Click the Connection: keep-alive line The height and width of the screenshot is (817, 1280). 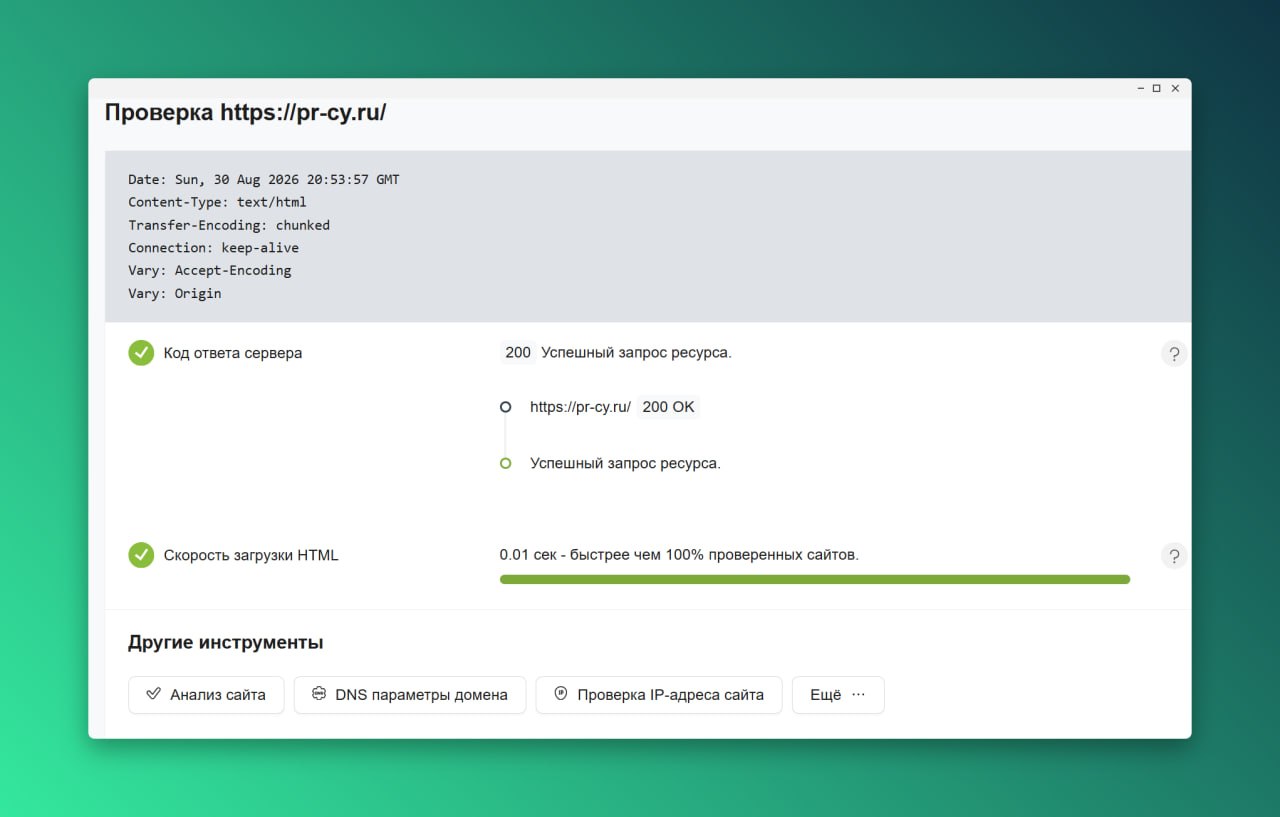(x=213, y=248)
